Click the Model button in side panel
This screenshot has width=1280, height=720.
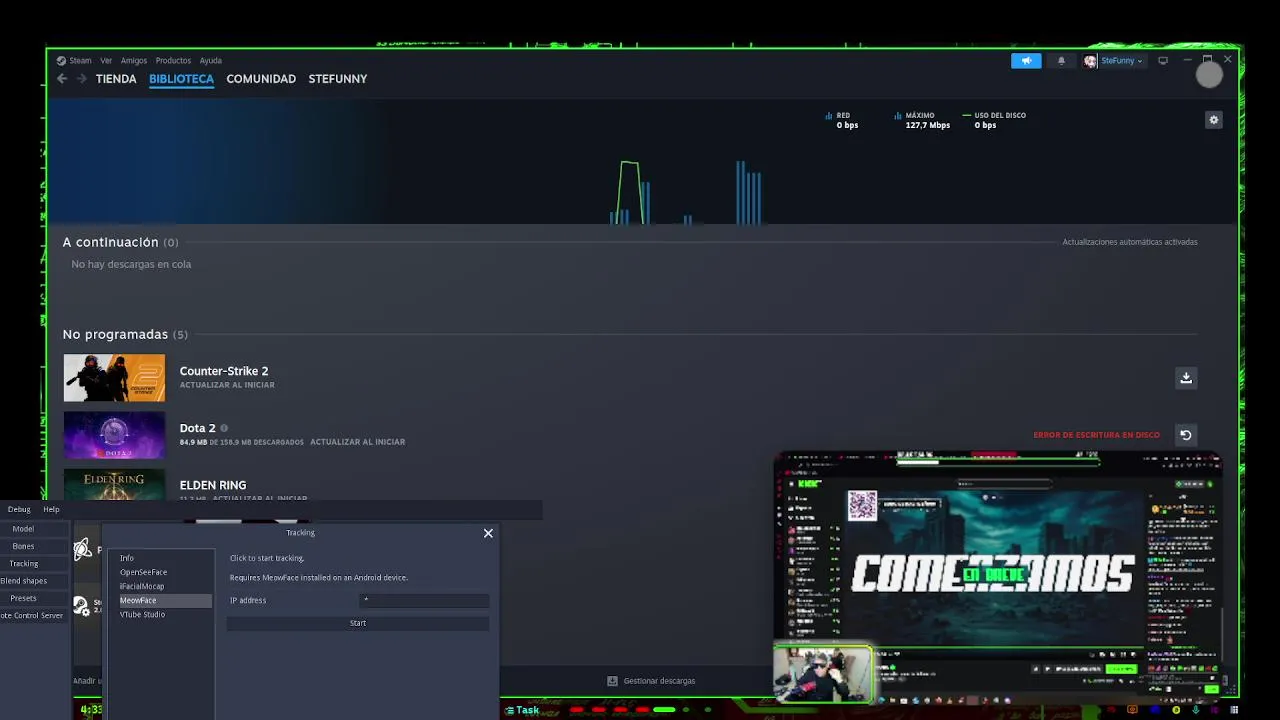(33, 529)
